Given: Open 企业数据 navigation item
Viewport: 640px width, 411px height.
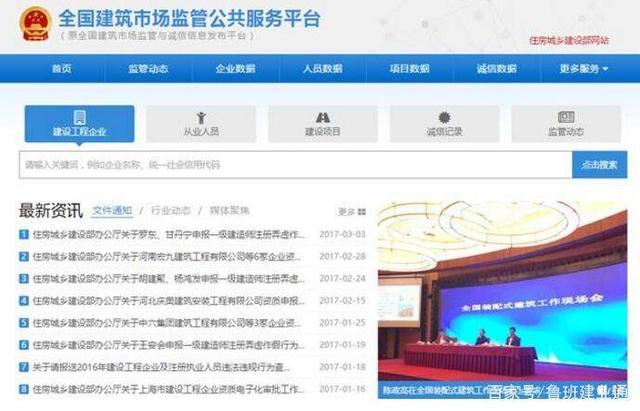Looking at the screenshot, I should tap(236, 69).
